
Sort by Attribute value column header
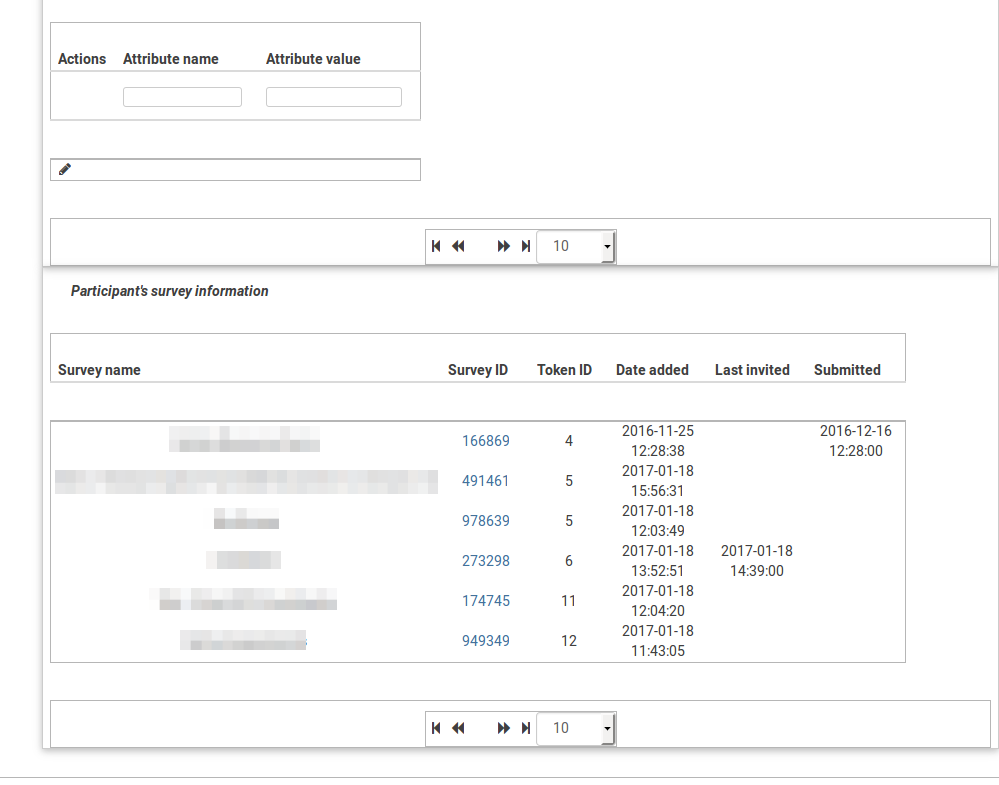tap(313, 59)
